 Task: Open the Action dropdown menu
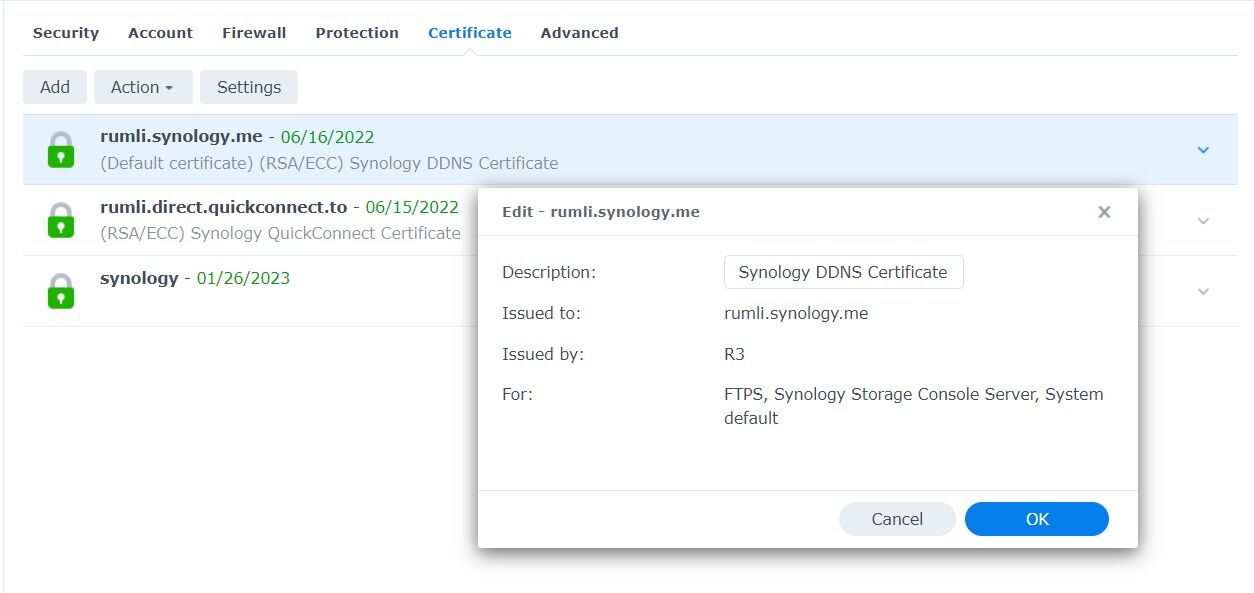(x=142, y=87)
